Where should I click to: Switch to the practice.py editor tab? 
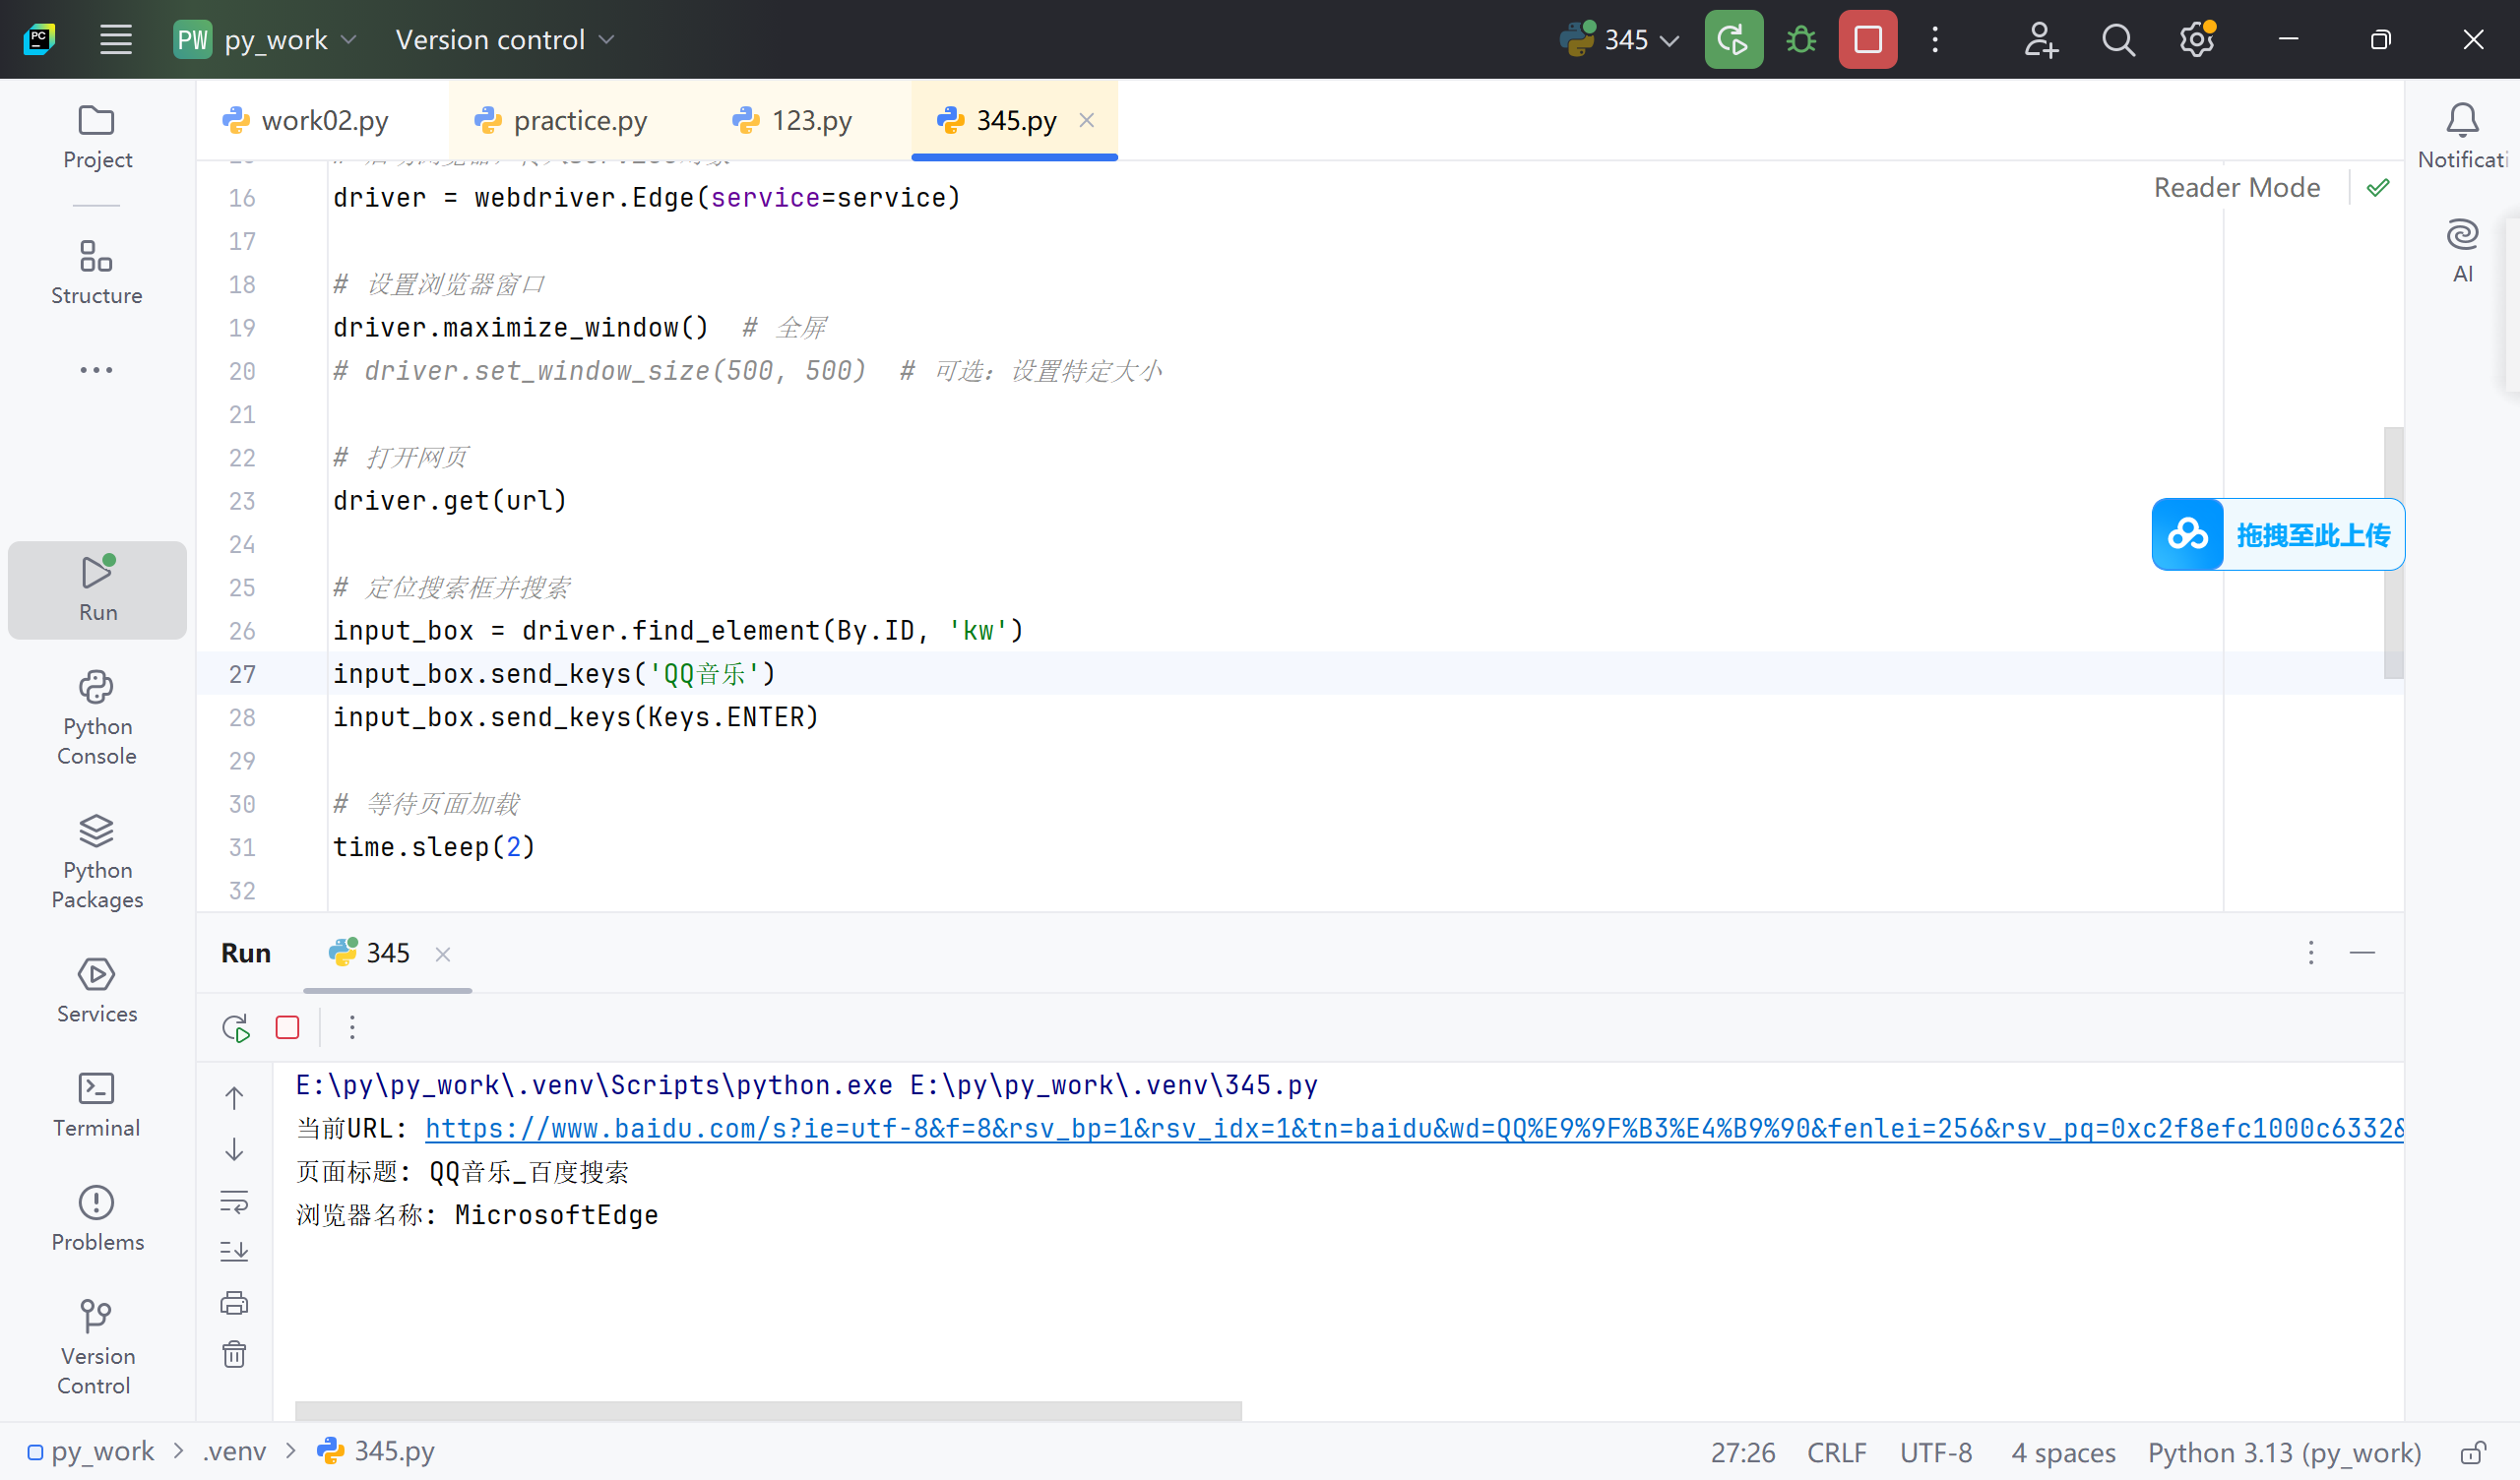tap(579, 121)
